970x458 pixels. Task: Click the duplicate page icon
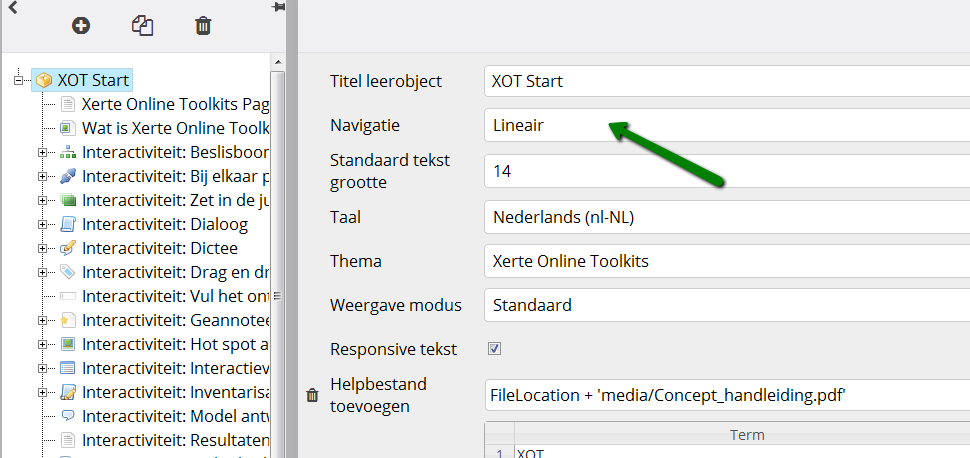point(142,25)
